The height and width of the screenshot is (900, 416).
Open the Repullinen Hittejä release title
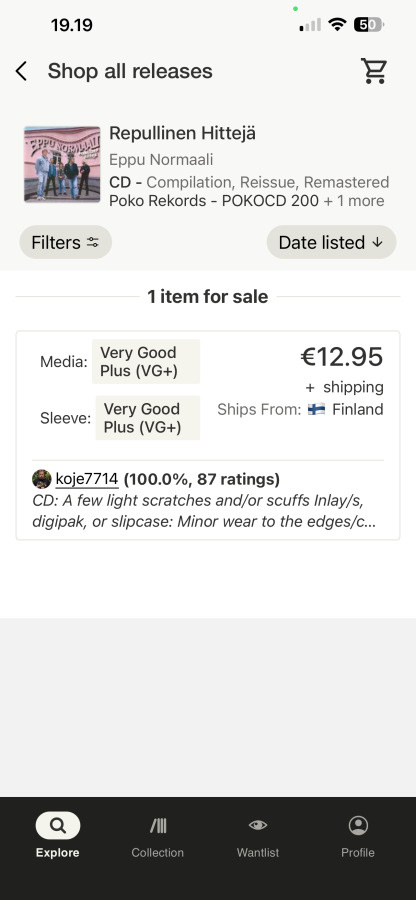pyautogui.click(x=182, y=134)
